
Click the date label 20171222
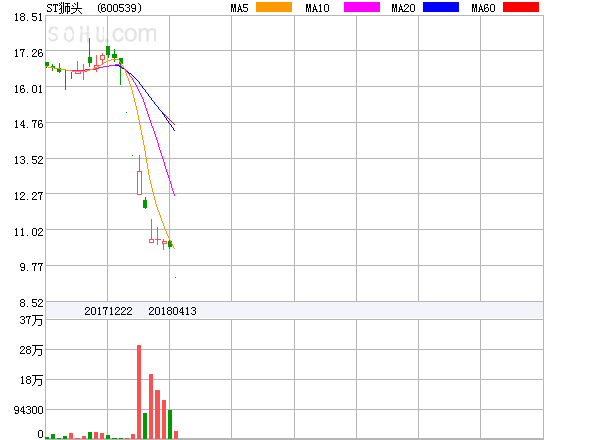tap(108, 311)
